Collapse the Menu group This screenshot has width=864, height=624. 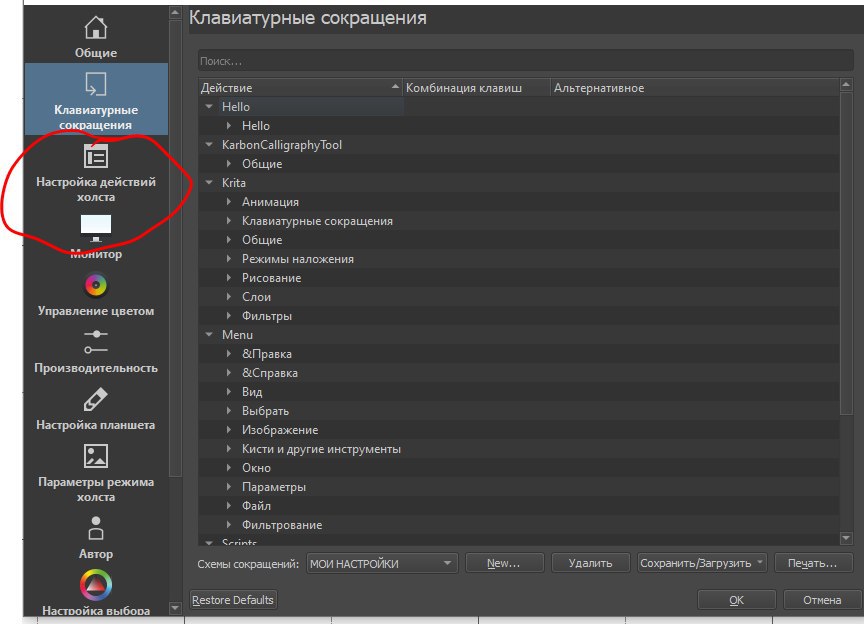point(209,335)
